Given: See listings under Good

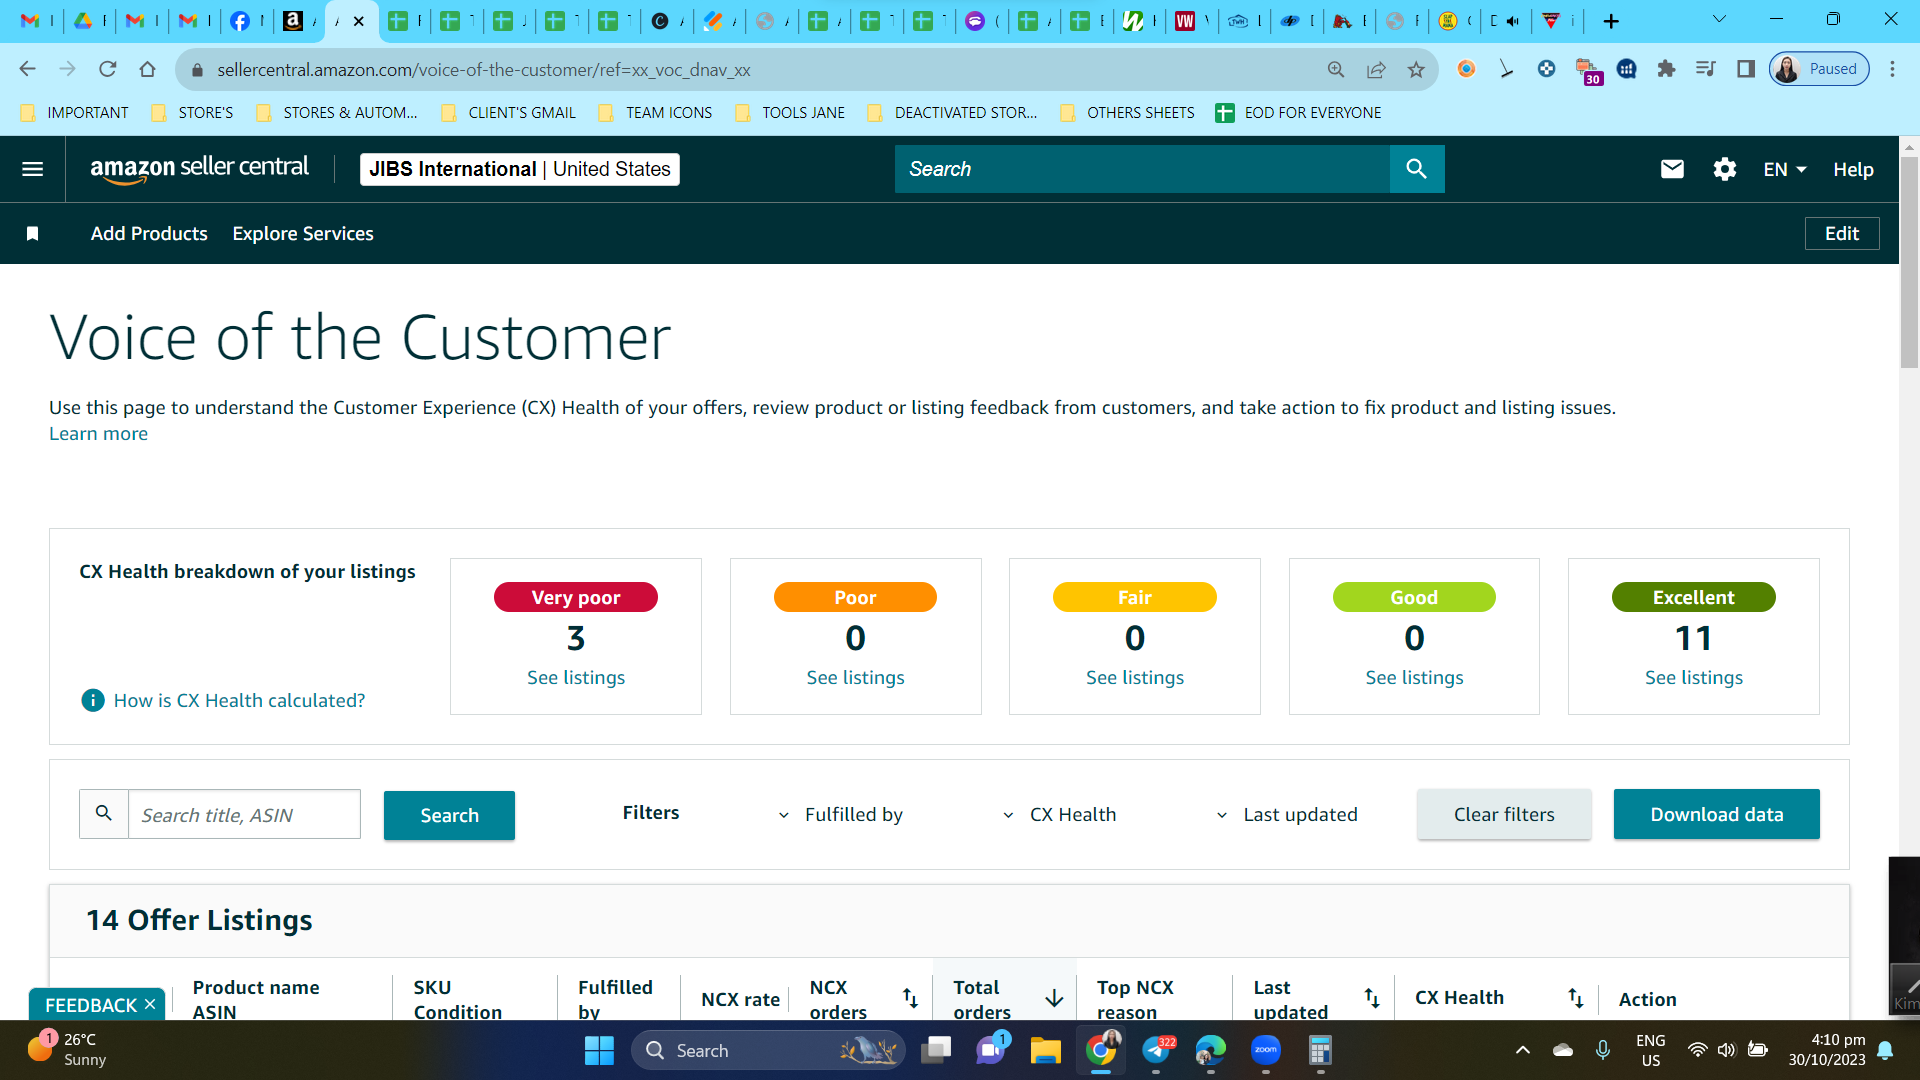Looking at the screenshot, I should (1414, 678).
